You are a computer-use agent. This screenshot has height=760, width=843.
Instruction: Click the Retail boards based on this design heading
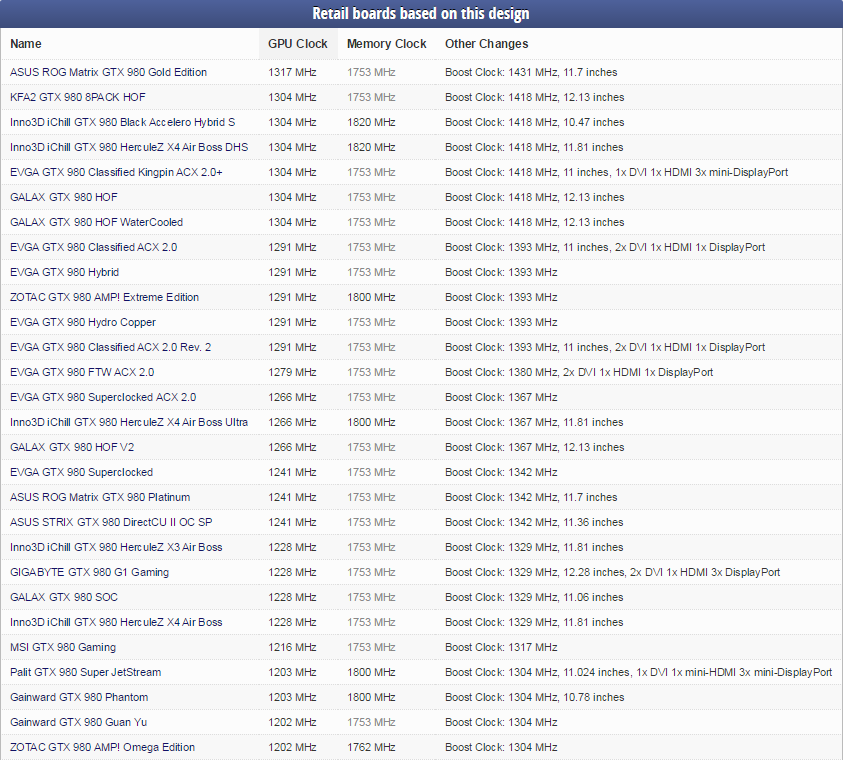tap(421, 13)
